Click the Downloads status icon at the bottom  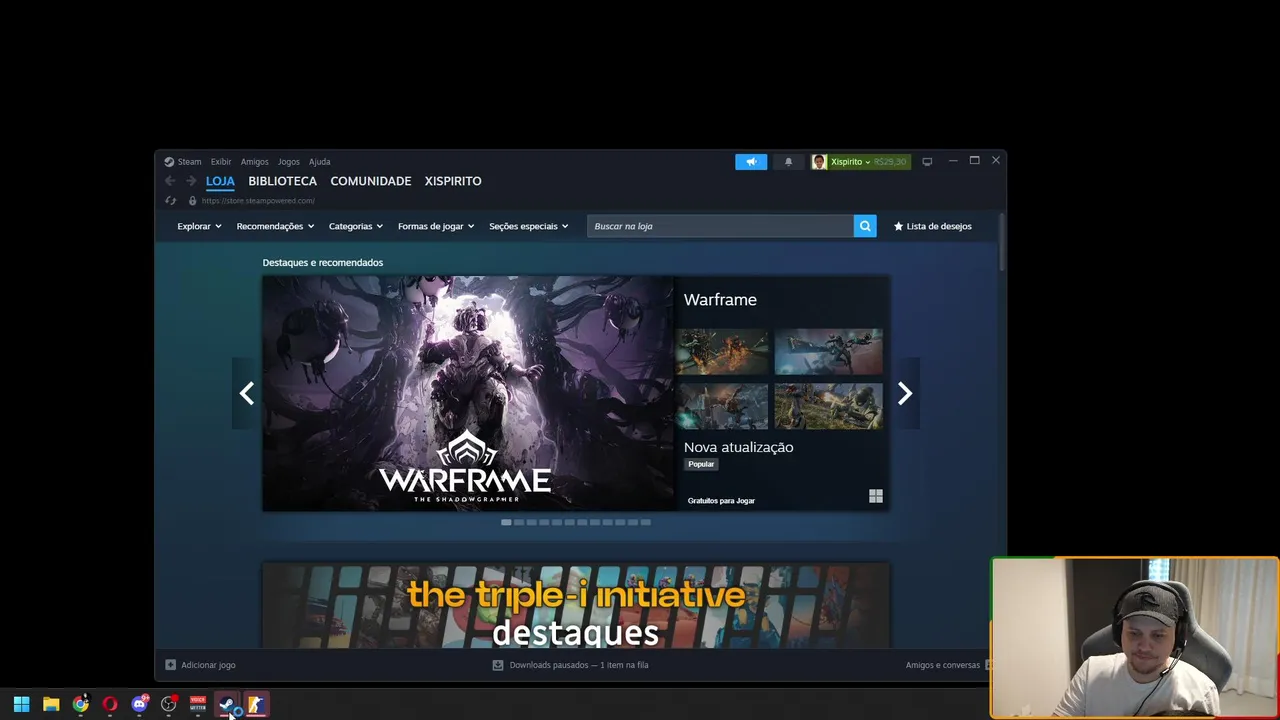[498, 665]
